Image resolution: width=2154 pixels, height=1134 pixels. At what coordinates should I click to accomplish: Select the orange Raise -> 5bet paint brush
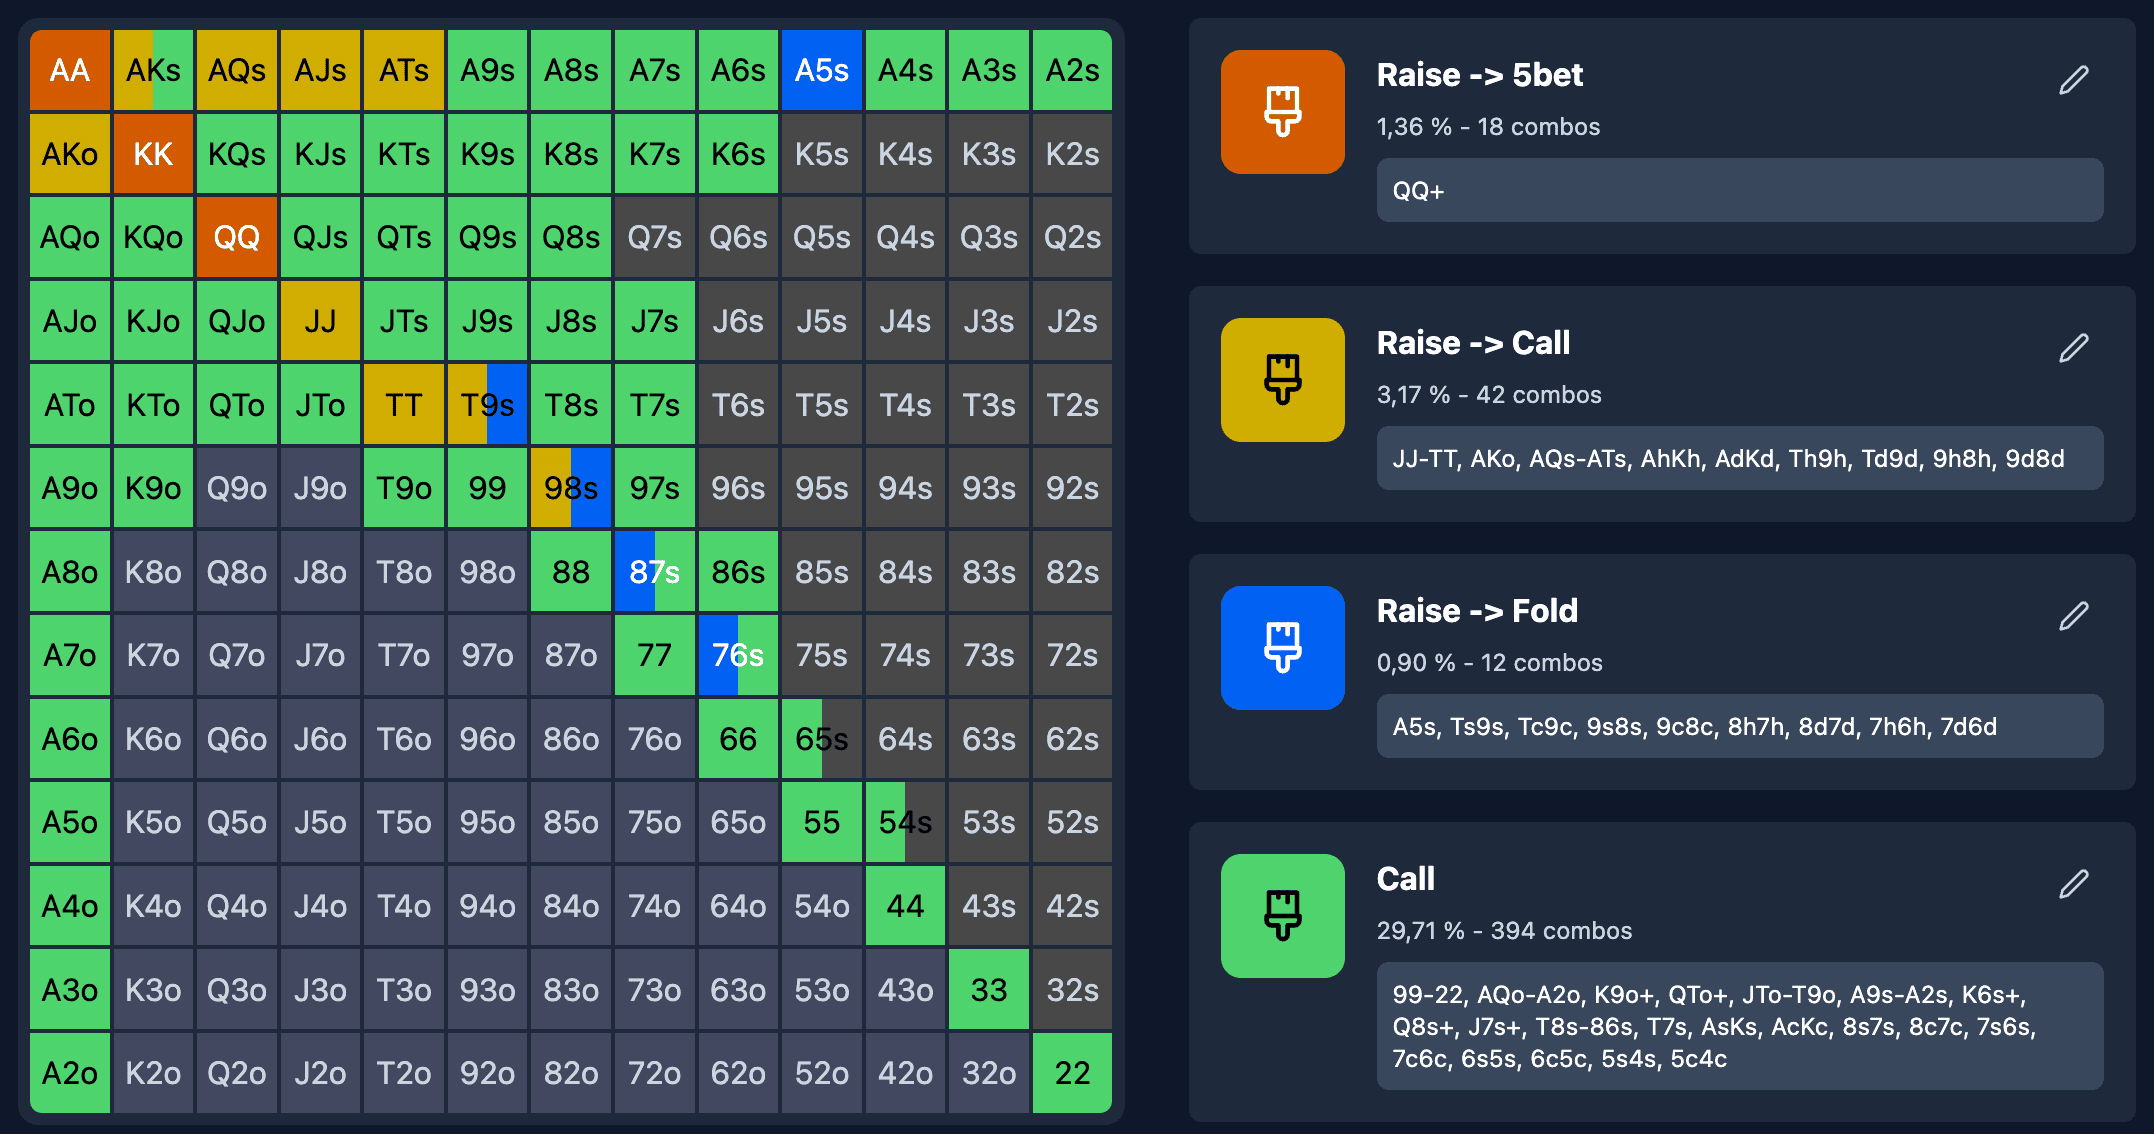pyautogui.click(x=1283, y=113)
